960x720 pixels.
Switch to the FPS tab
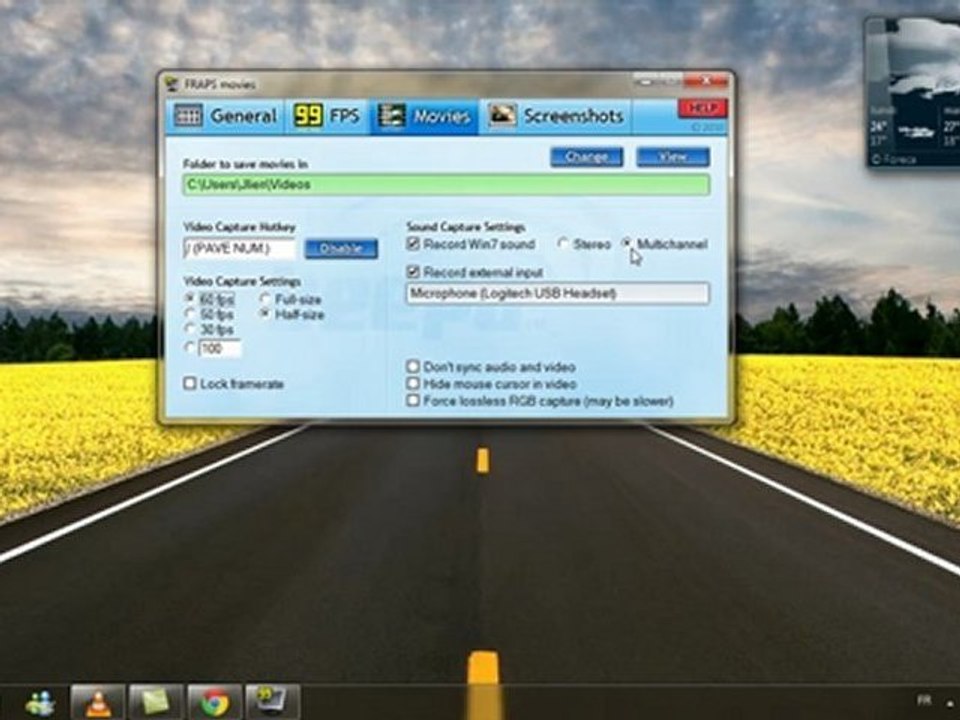click(328, 116)
